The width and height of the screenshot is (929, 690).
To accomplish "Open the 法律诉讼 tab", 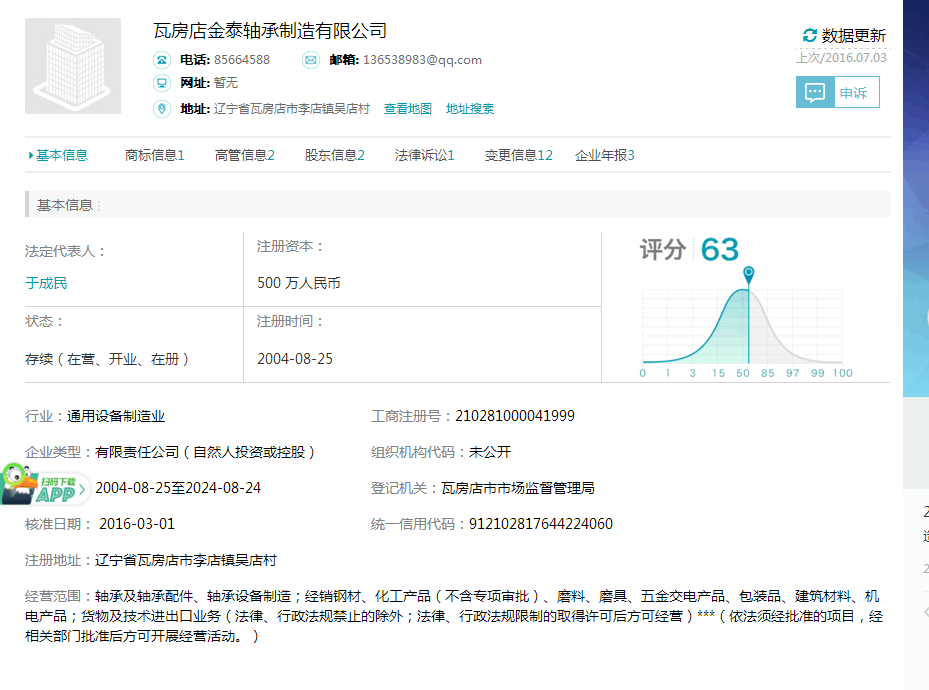I will (x=424, y=155).
